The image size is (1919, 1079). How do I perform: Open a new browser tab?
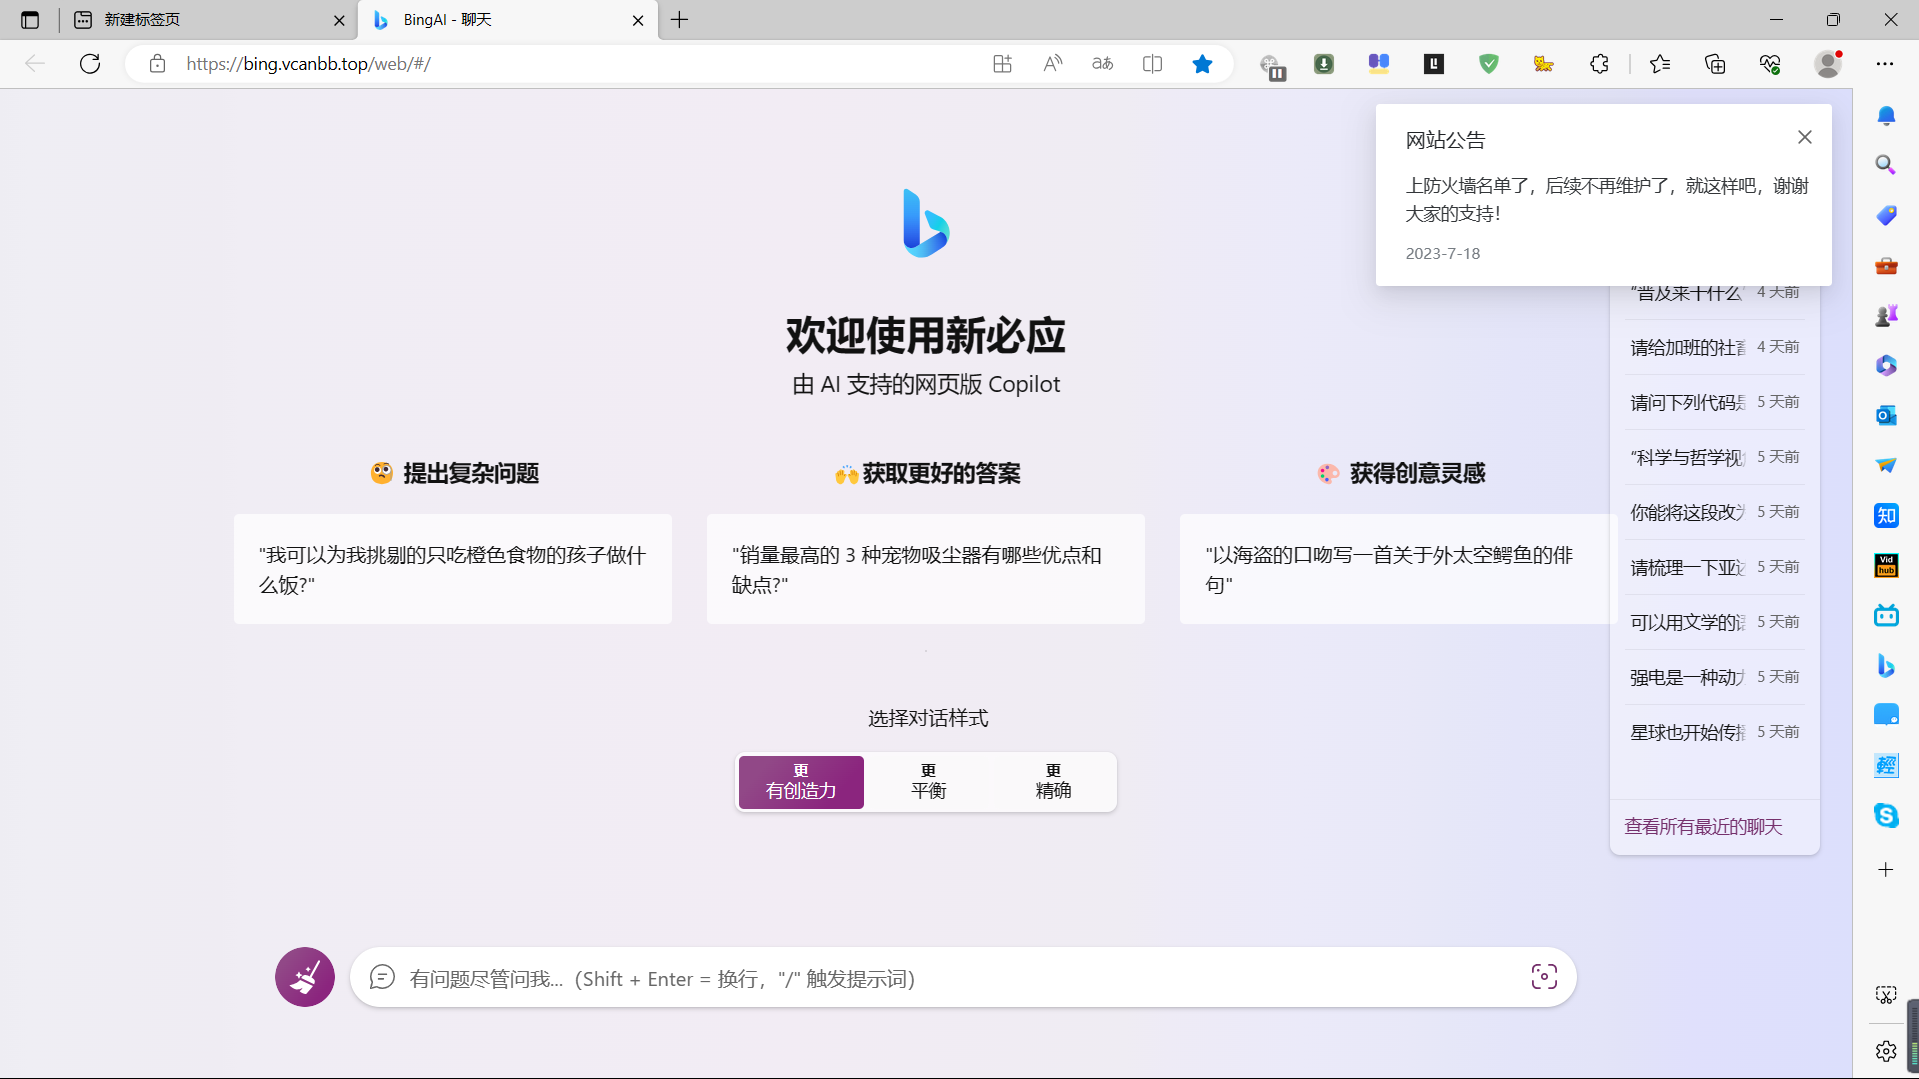pos(680,20)
